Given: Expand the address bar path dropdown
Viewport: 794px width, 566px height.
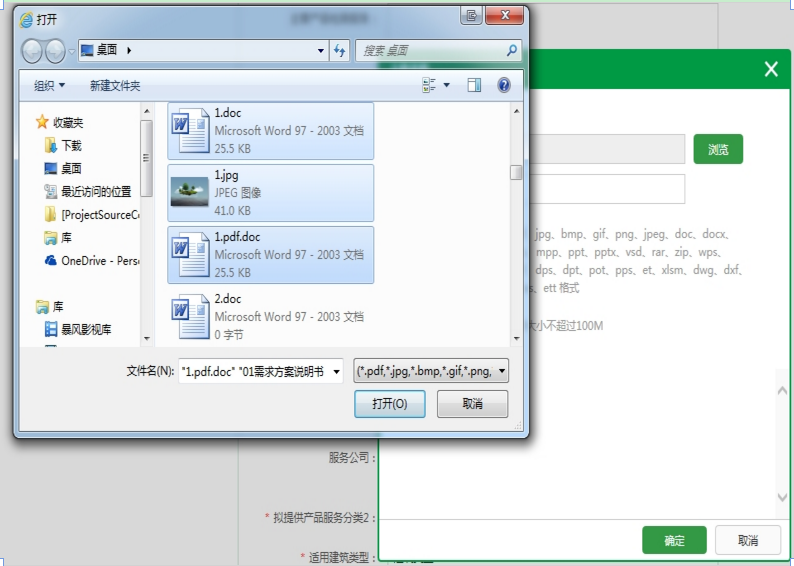Looking at the screenshot, I should click(x=321, y=51).
